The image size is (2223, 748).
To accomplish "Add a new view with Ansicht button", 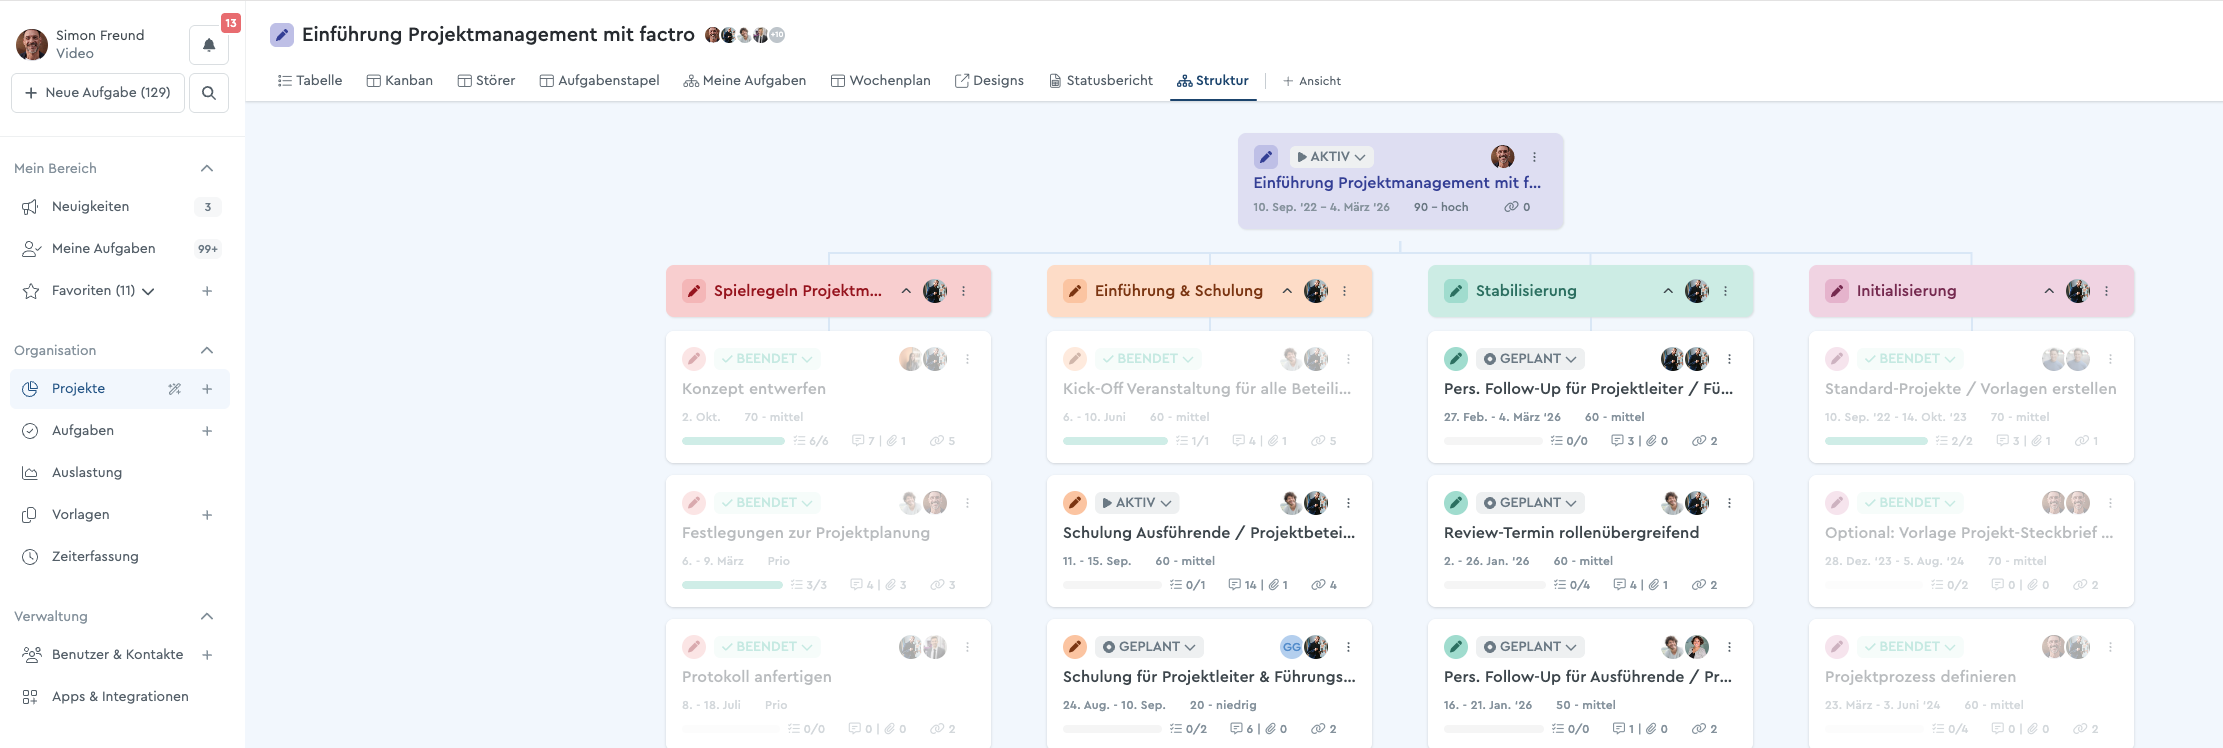I will (x=1312, y=81).
